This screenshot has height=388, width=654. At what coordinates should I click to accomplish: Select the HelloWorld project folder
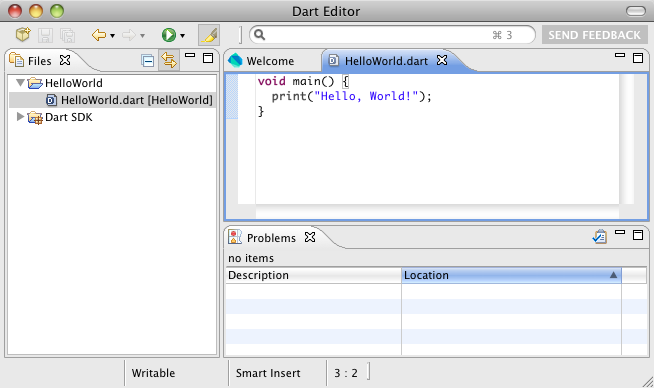pos(65,83)
